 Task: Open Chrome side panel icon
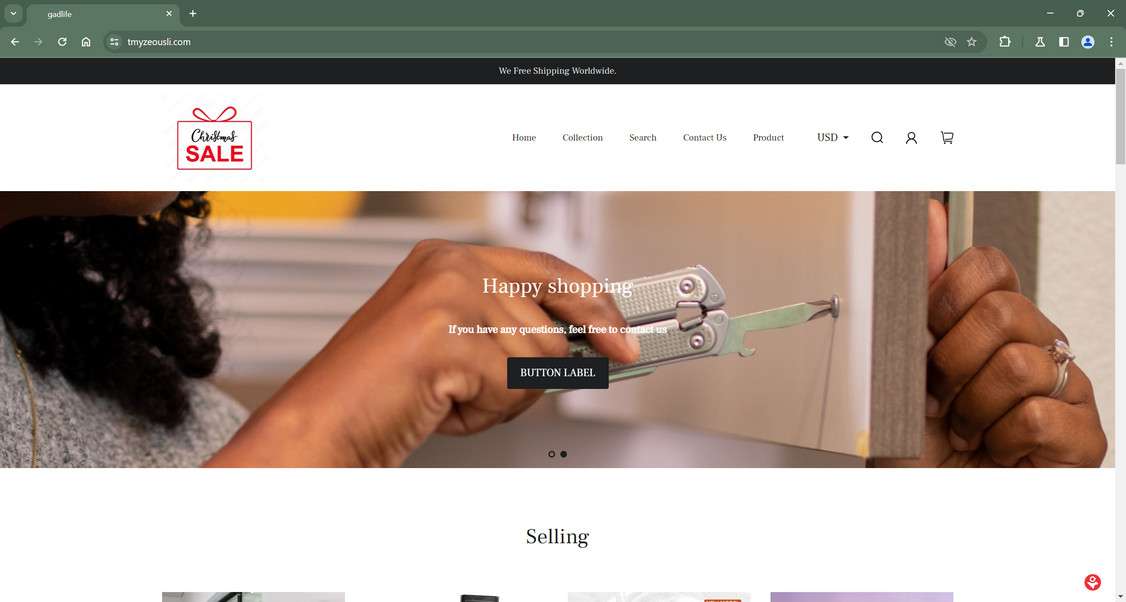1064,42
